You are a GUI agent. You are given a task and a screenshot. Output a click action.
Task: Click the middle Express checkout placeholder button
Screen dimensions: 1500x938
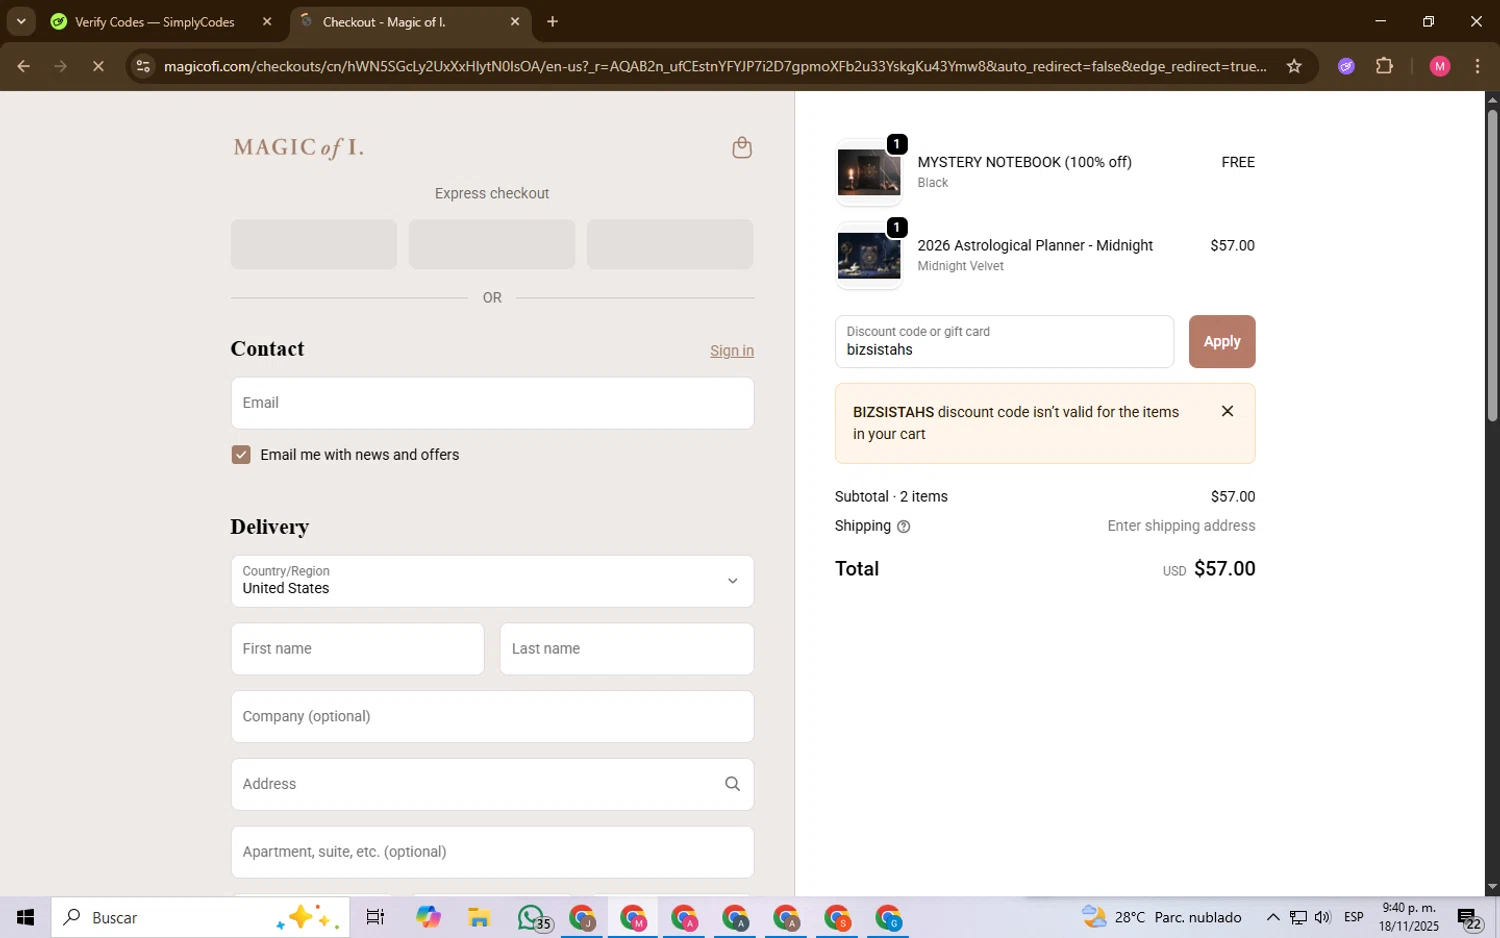pyautogui.click(x=492, y=244)
